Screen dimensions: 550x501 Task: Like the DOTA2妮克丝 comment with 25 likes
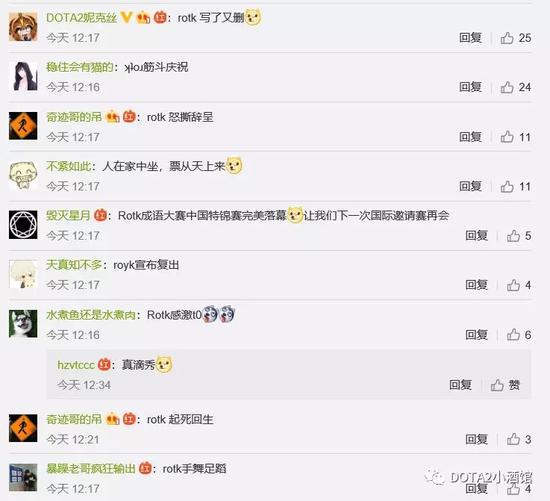pos(515,38)
